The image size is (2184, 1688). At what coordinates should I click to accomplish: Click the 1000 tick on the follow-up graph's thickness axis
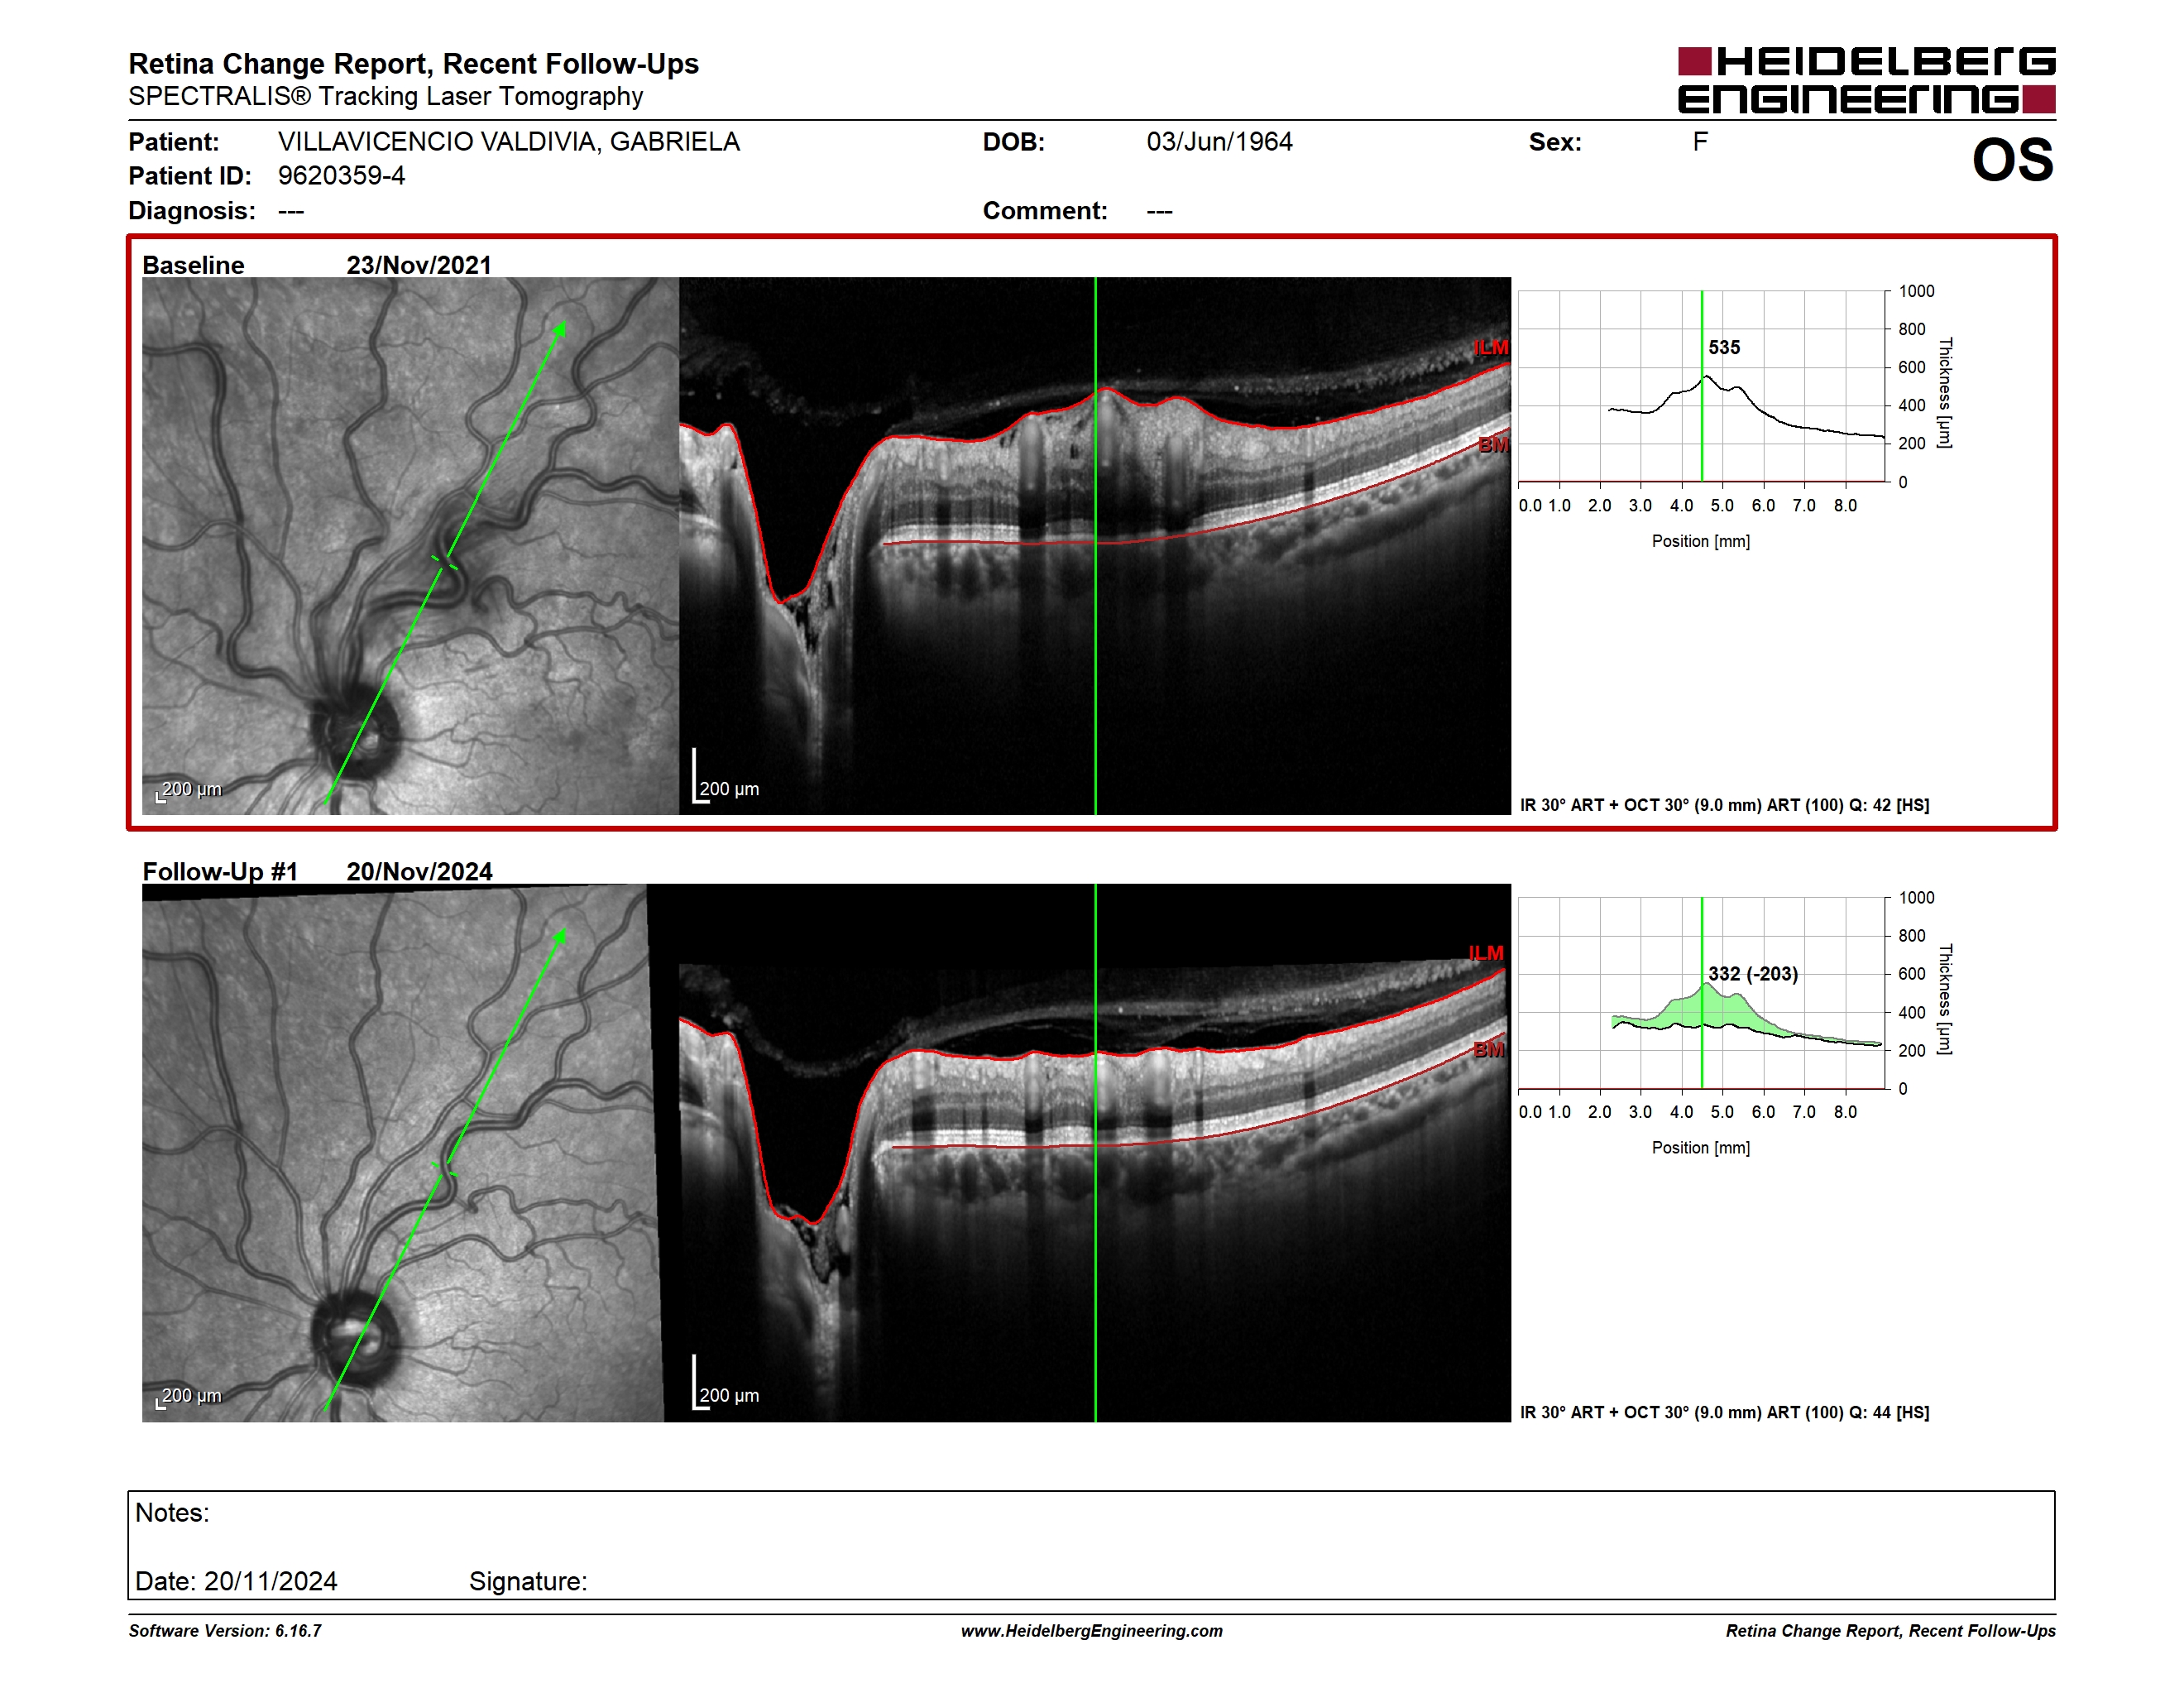click(1916, 898)
